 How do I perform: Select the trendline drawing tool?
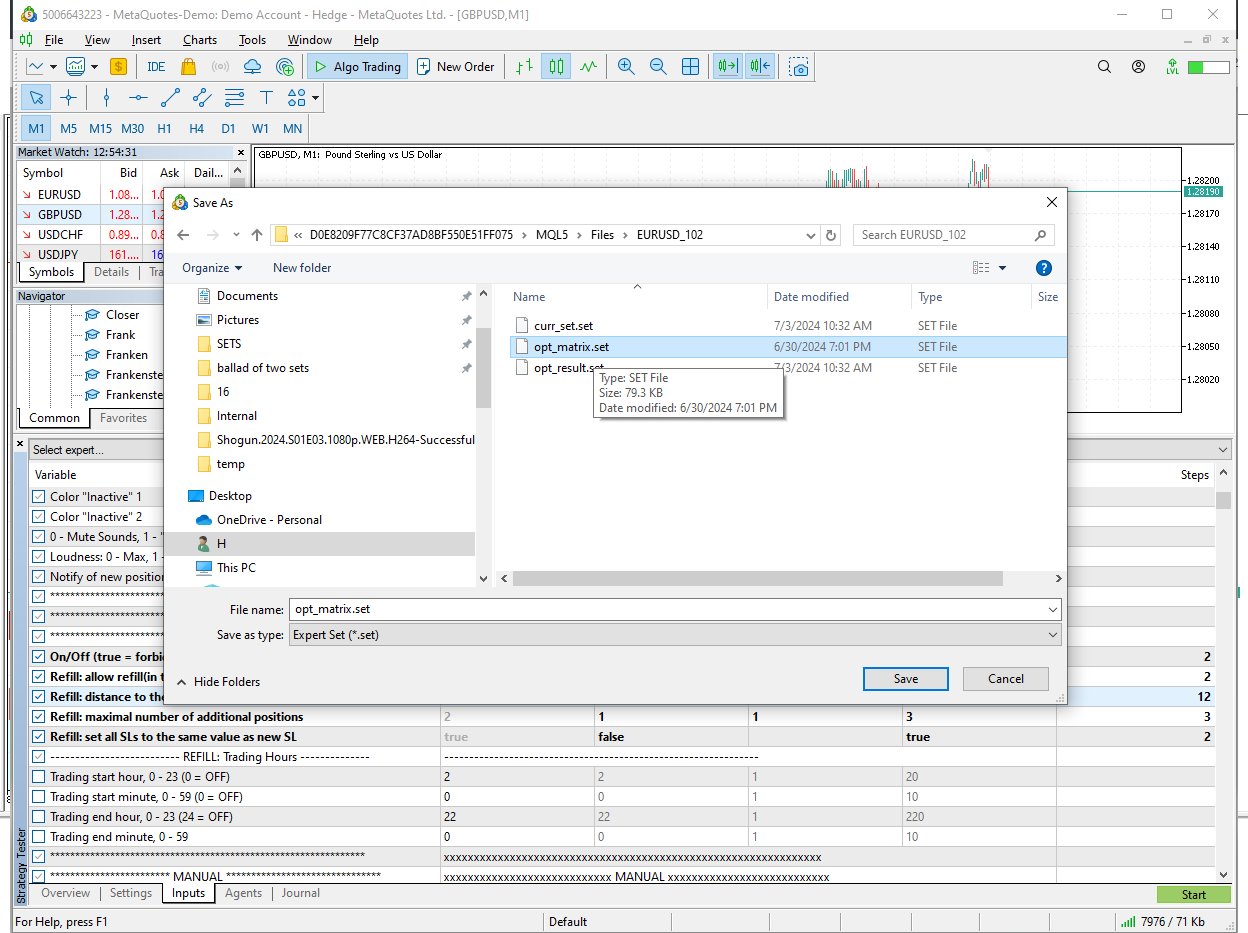(x=170, y=97)
